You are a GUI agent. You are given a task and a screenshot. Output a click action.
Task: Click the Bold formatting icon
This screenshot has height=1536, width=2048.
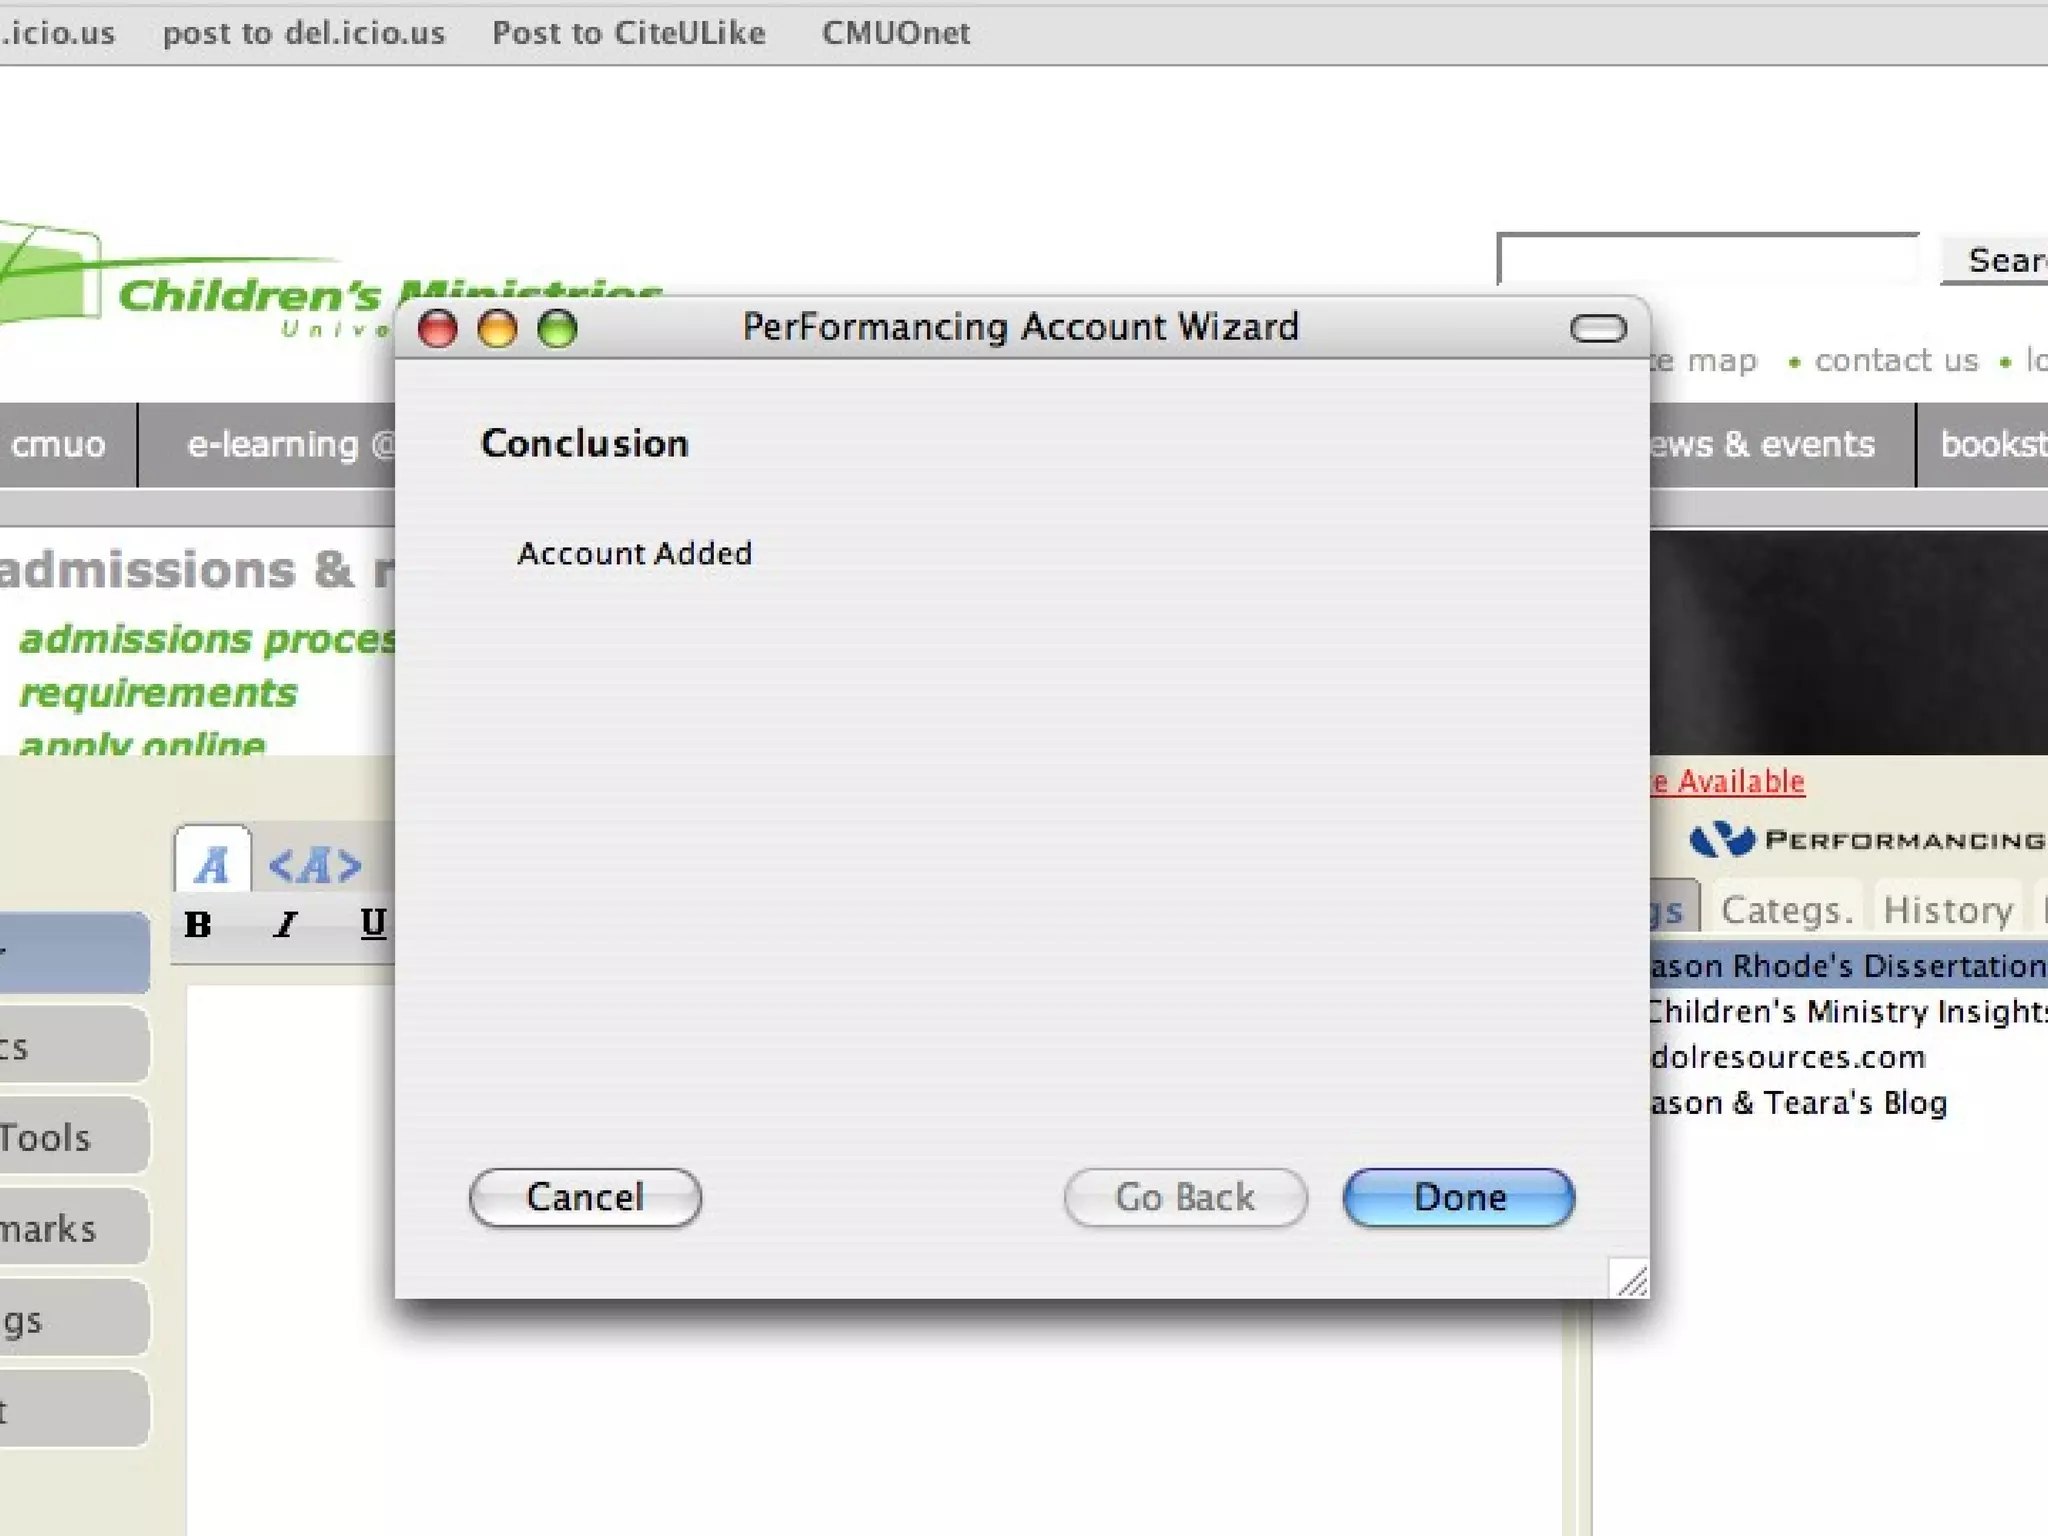pos(198,925)
